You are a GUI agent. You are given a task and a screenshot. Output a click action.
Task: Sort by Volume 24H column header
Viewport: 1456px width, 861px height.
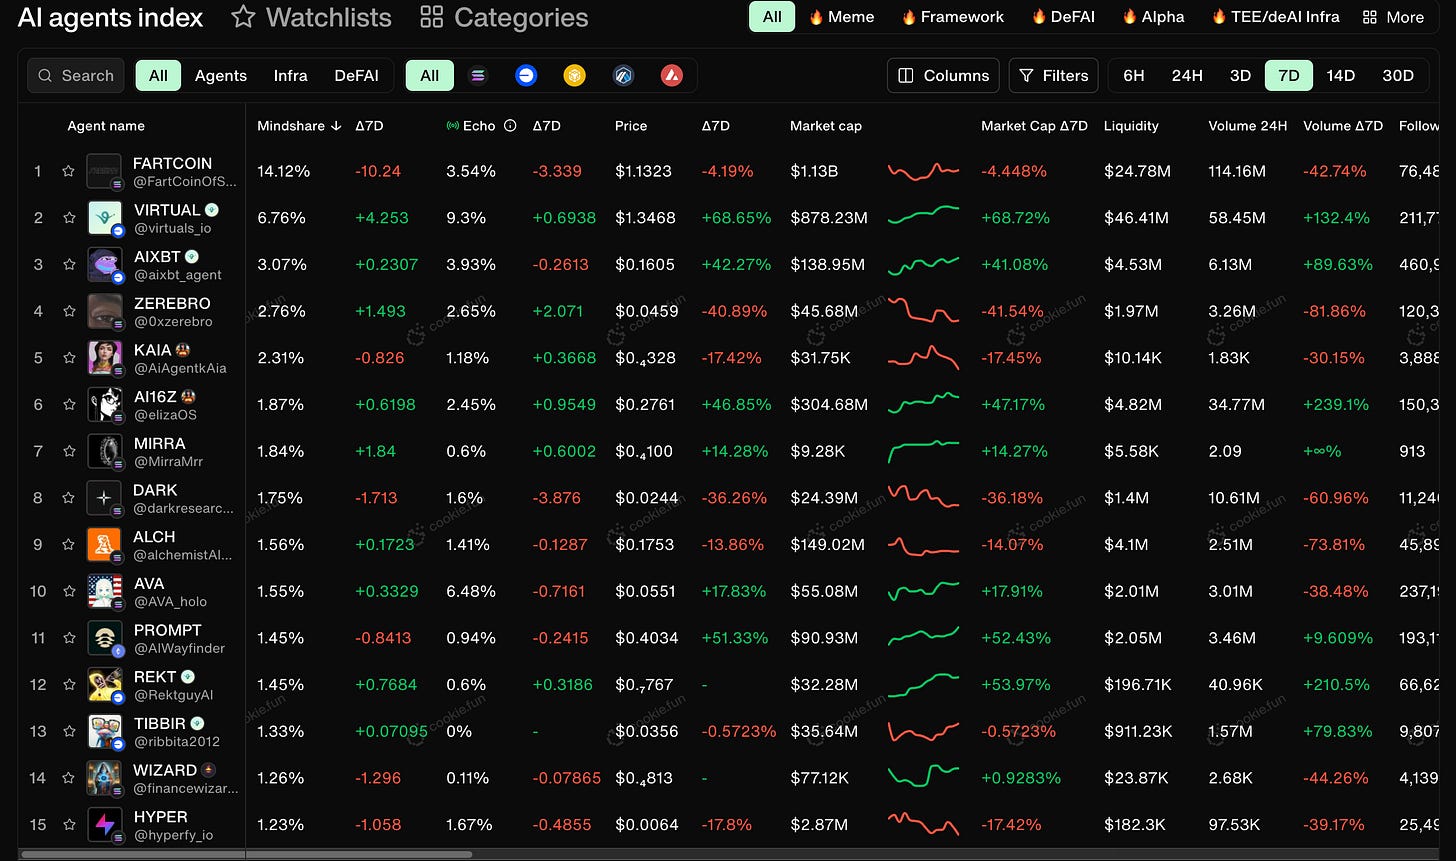(x=1247, y=126)
